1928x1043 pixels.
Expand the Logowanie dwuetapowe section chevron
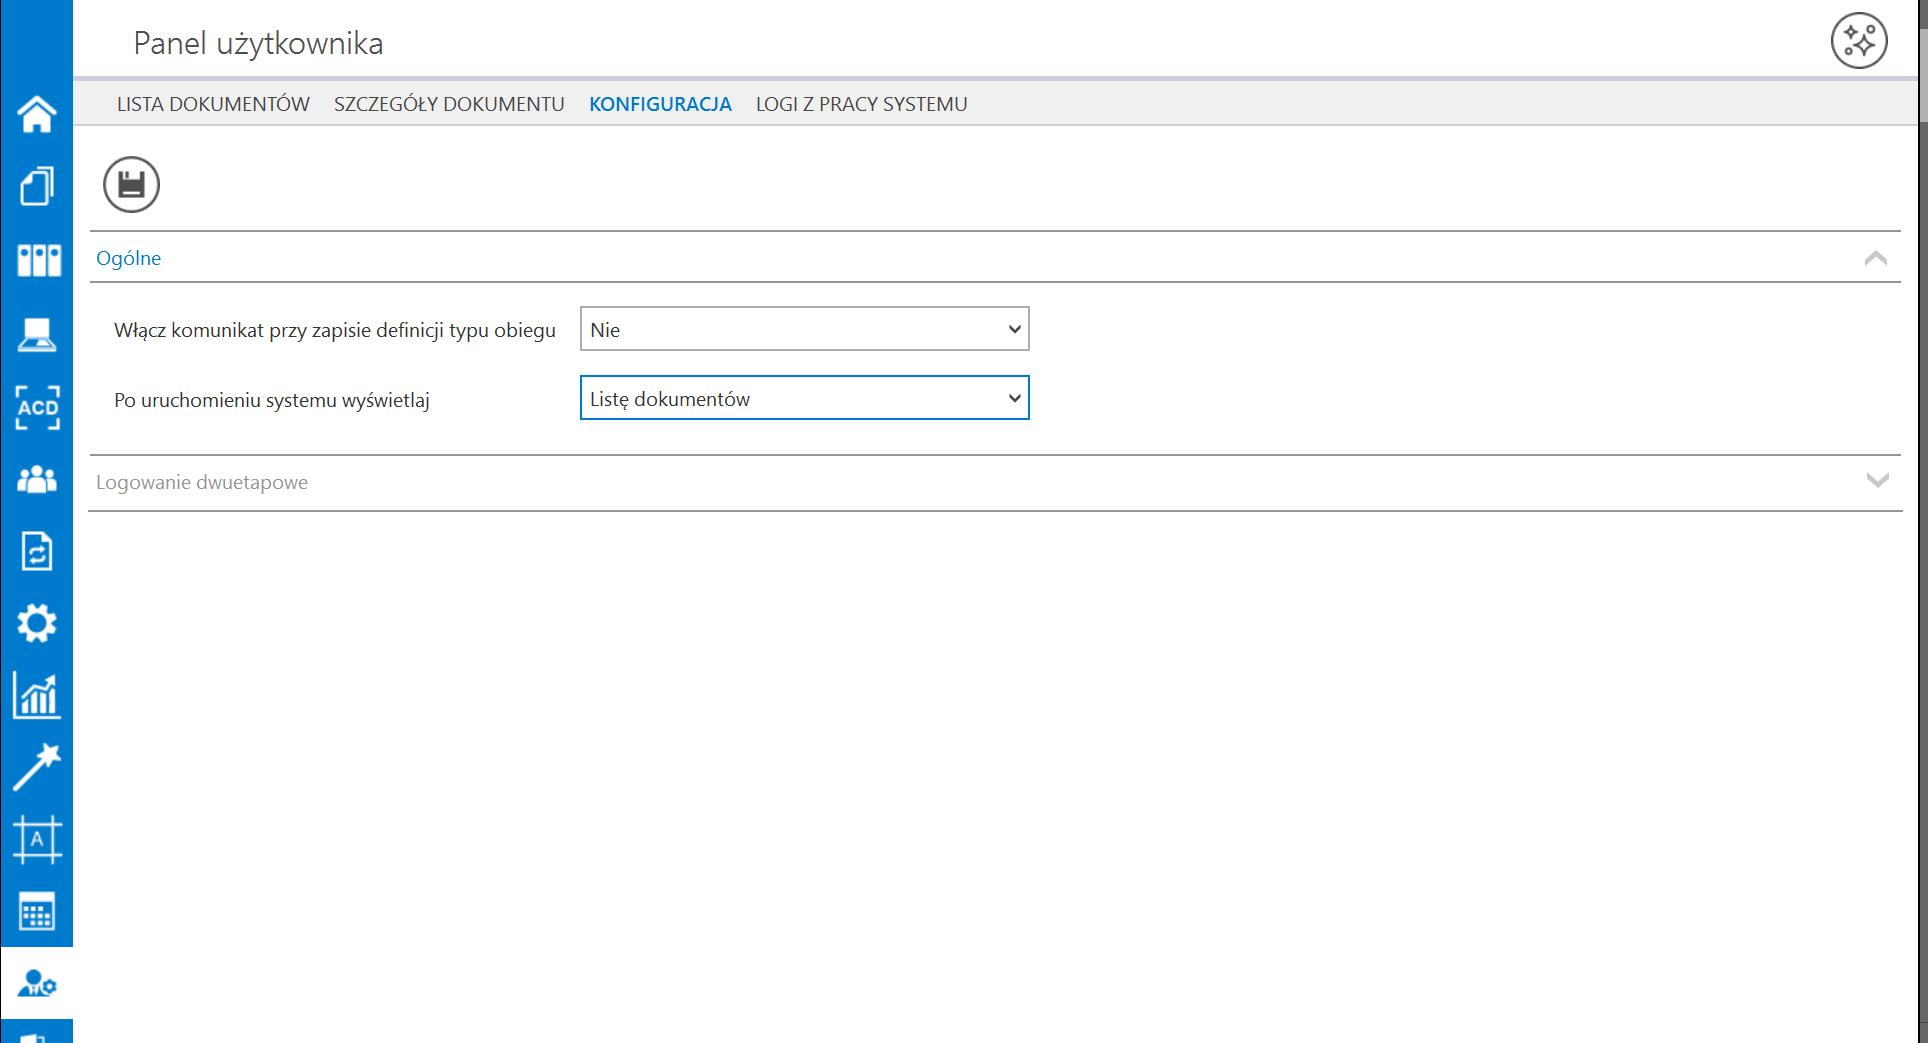point(1878,481)
